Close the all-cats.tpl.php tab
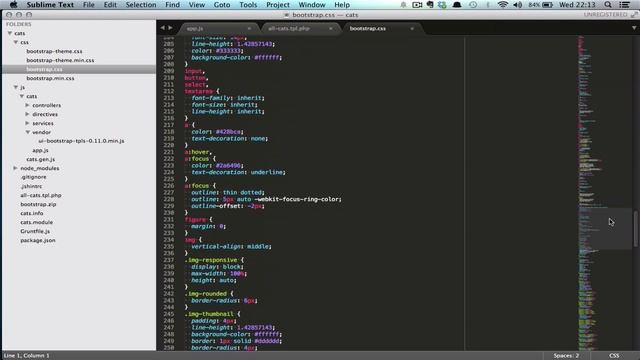The image size is (640, 360). click(x=331, y=29)
